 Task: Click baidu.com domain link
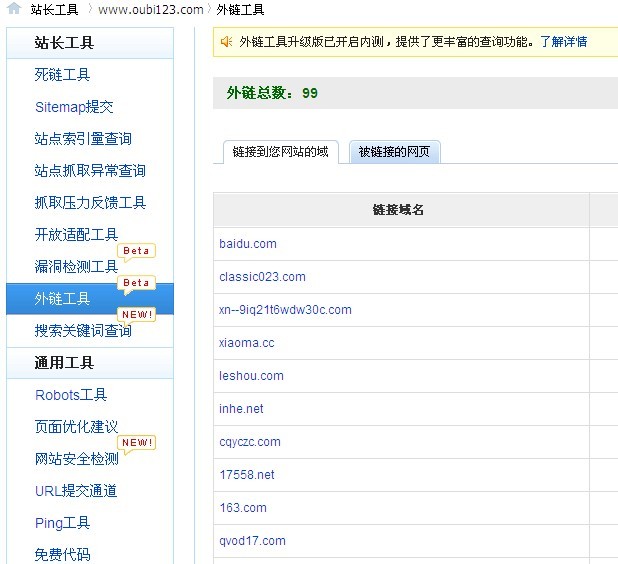pos(248,244)
